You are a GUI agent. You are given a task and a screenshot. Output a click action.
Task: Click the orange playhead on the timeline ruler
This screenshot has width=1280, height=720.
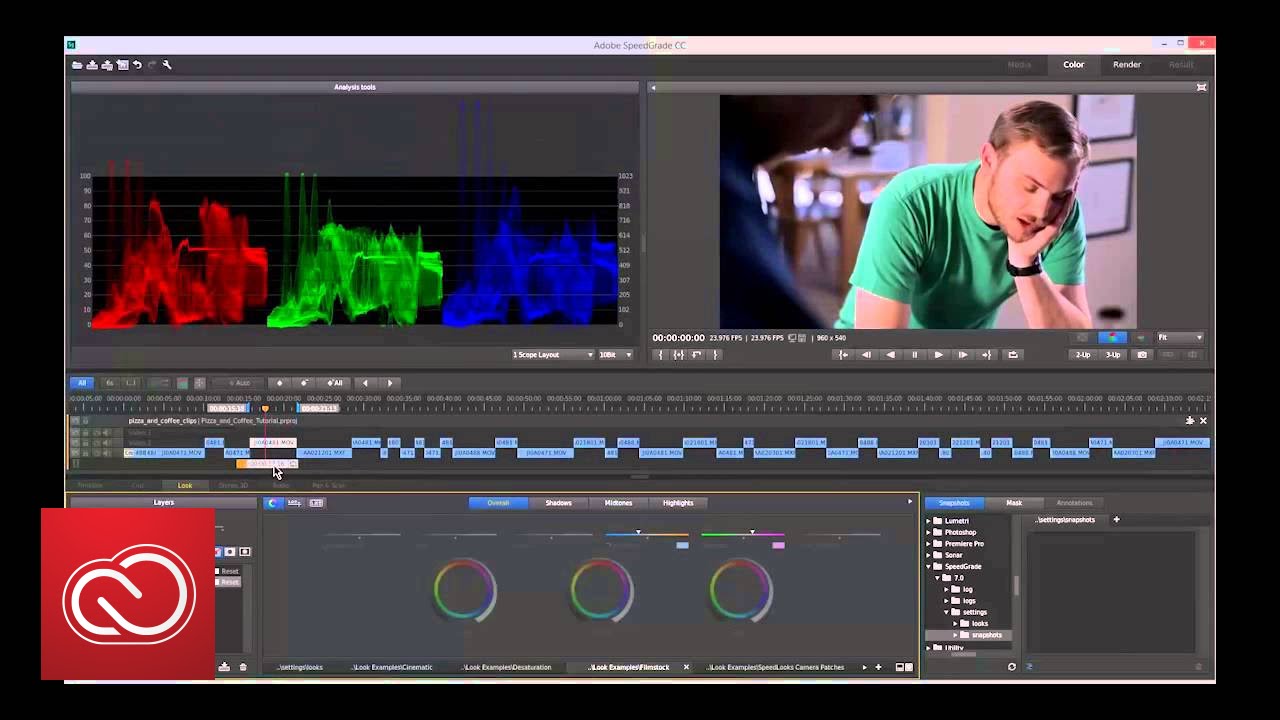click(265, 408)
